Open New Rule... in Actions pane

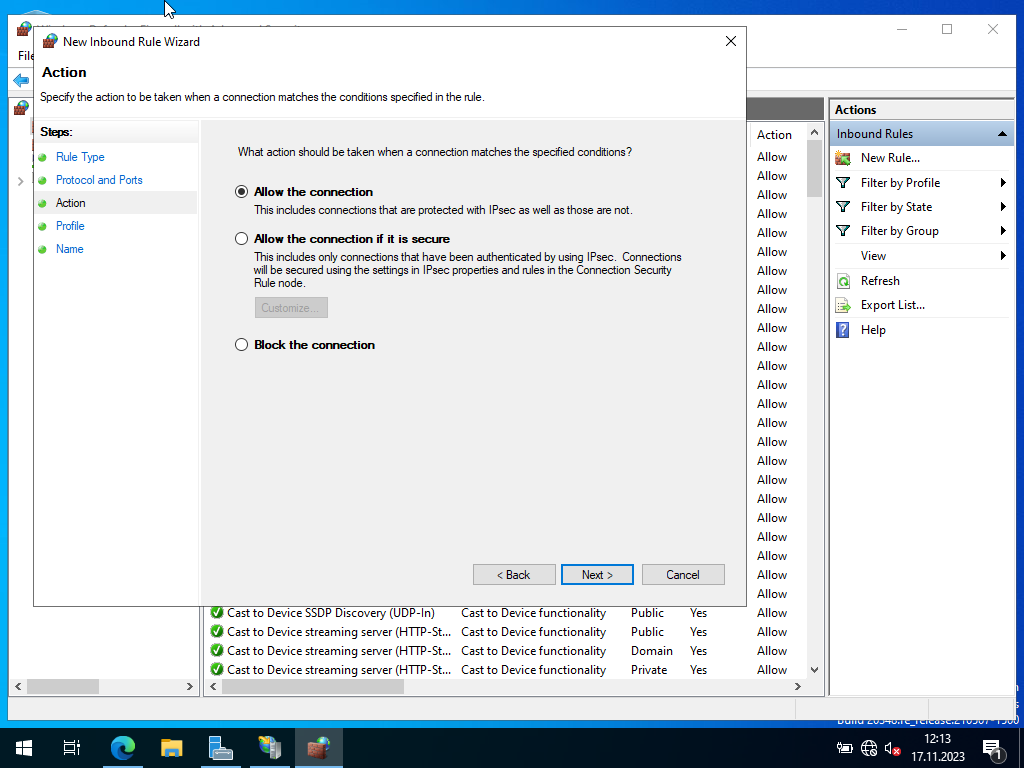click(x=890, y=158)
